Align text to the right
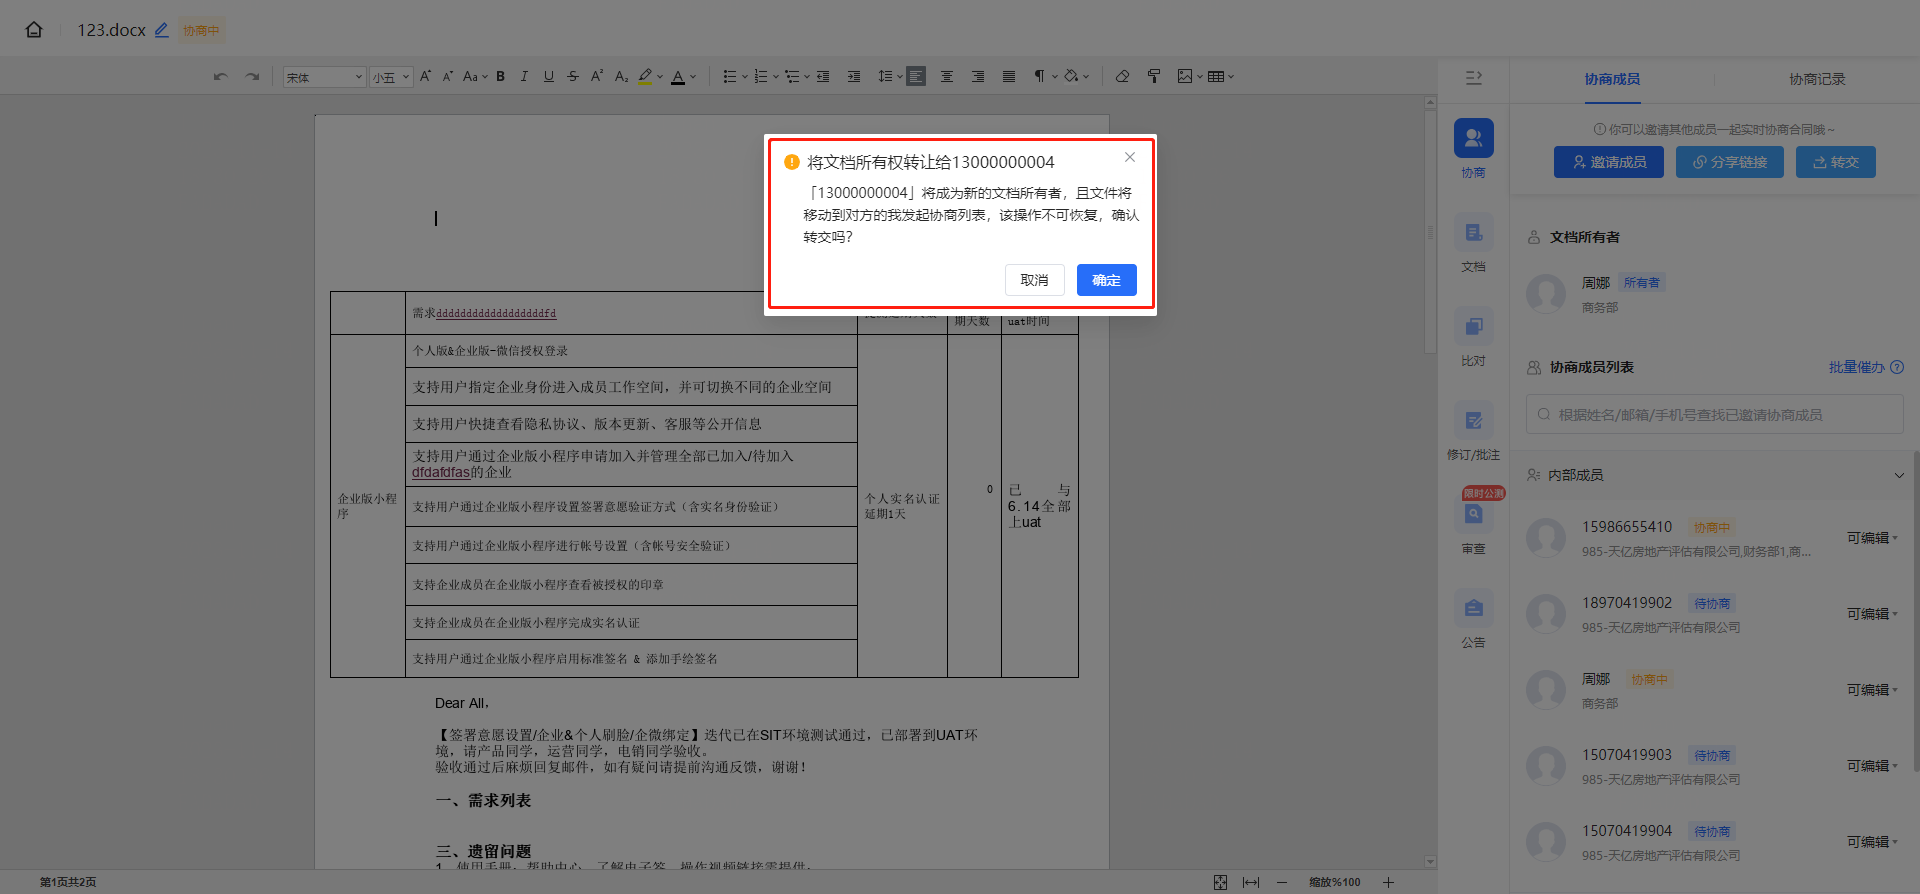Image resolution: width=1920 pixels, height=894 pixels. pos(978,76)
